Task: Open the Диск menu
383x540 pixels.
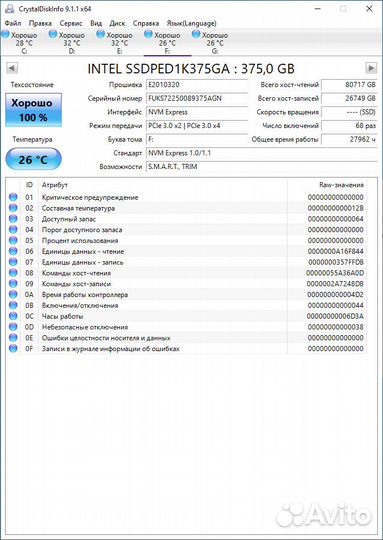Action: point(117,23)
